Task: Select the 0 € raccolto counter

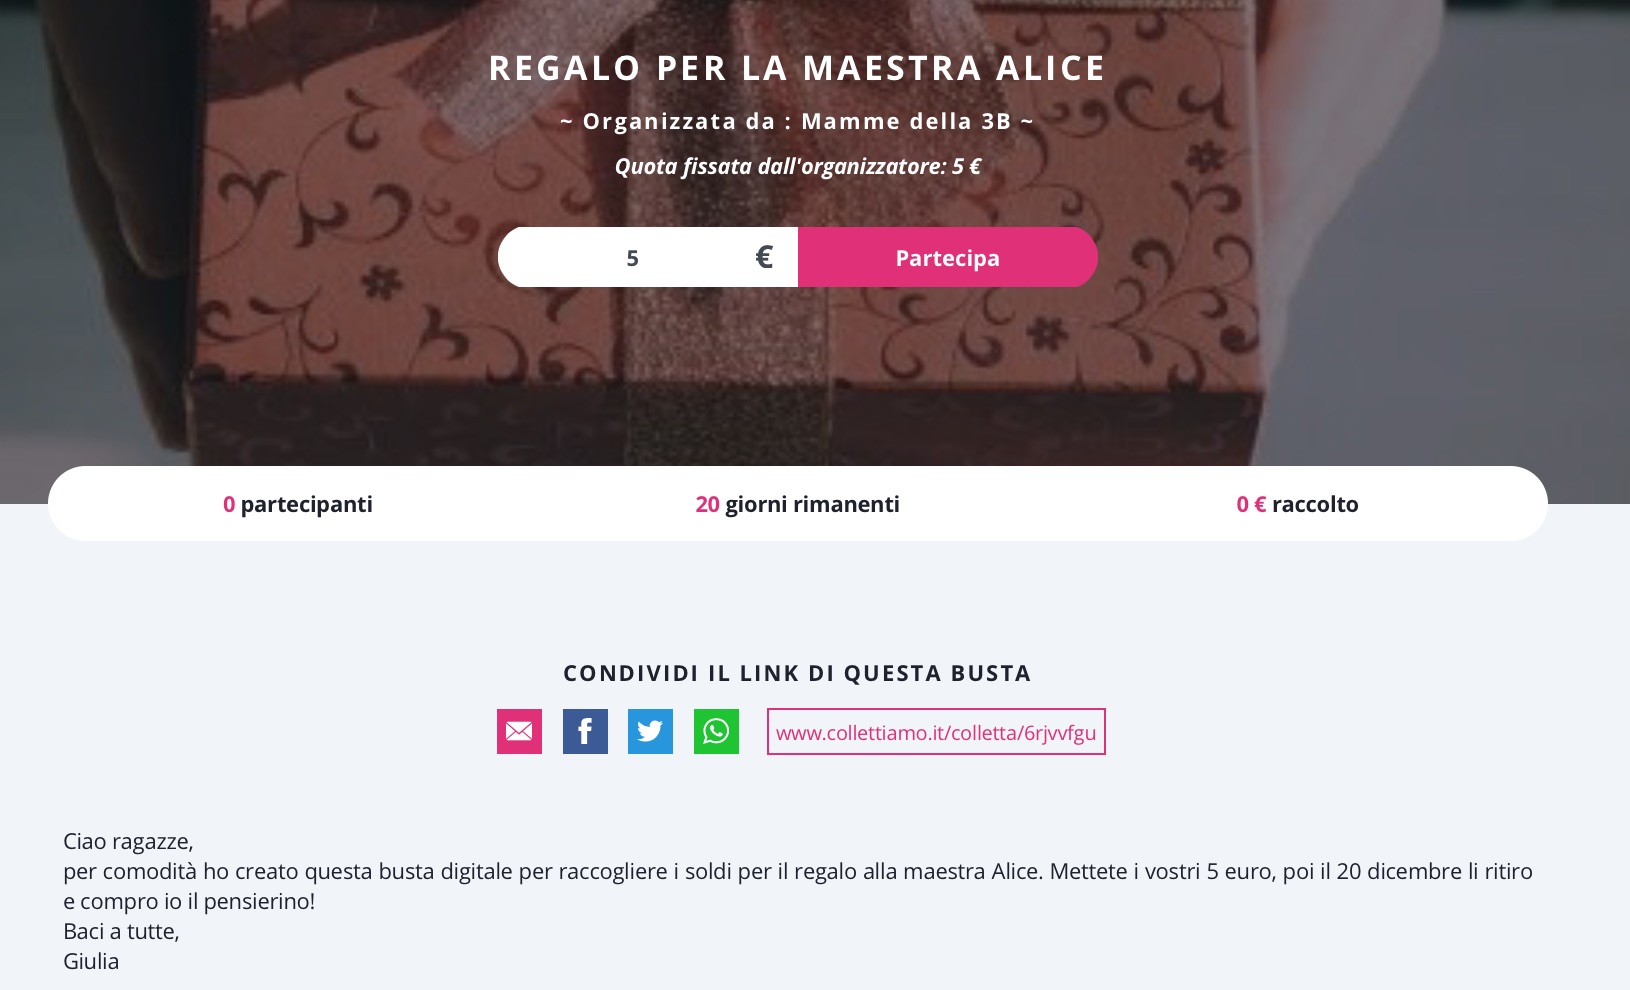Action: point(1298,504)
